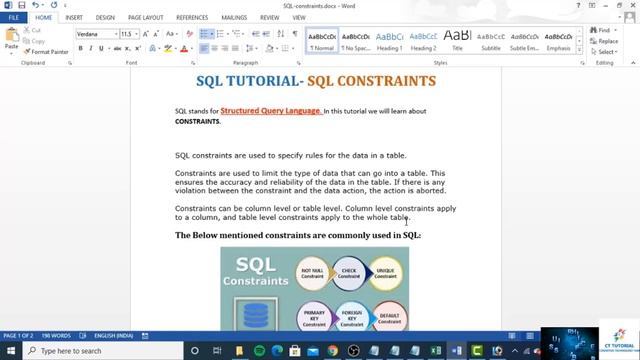
Task: Open OBS Studio from the taskbar
Action: (353, 351)
